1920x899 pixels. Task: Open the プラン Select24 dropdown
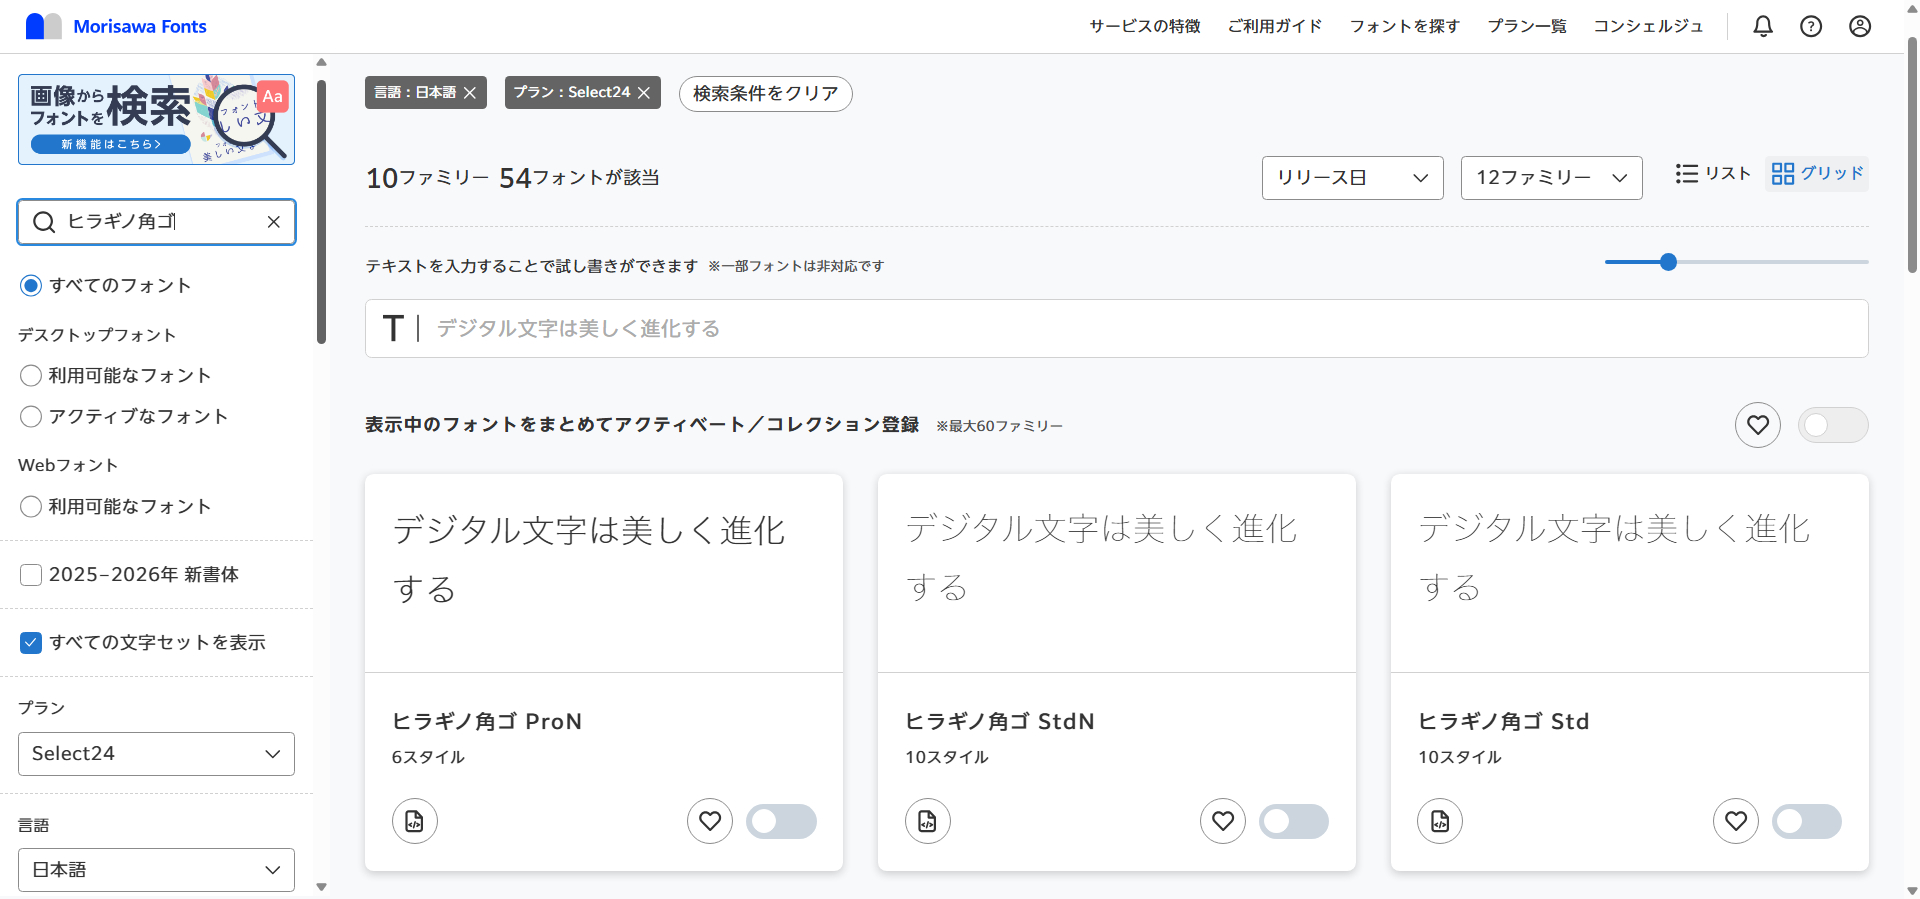click(156, 754)
